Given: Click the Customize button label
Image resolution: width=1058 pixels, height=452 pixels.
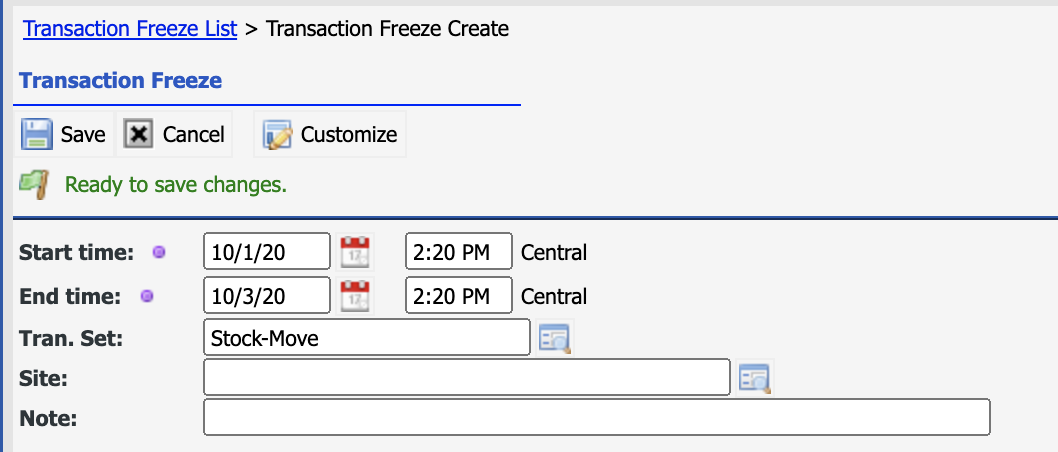Looking at the screenshot, I should (349, 135).
